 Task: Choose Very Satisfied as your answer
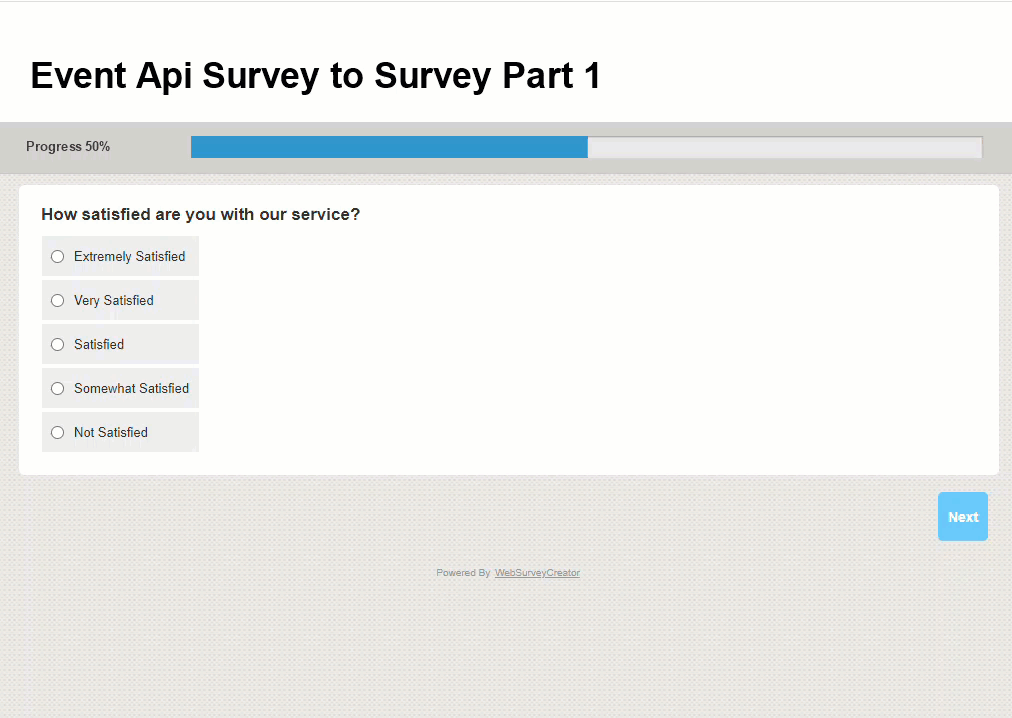[57, 300]
